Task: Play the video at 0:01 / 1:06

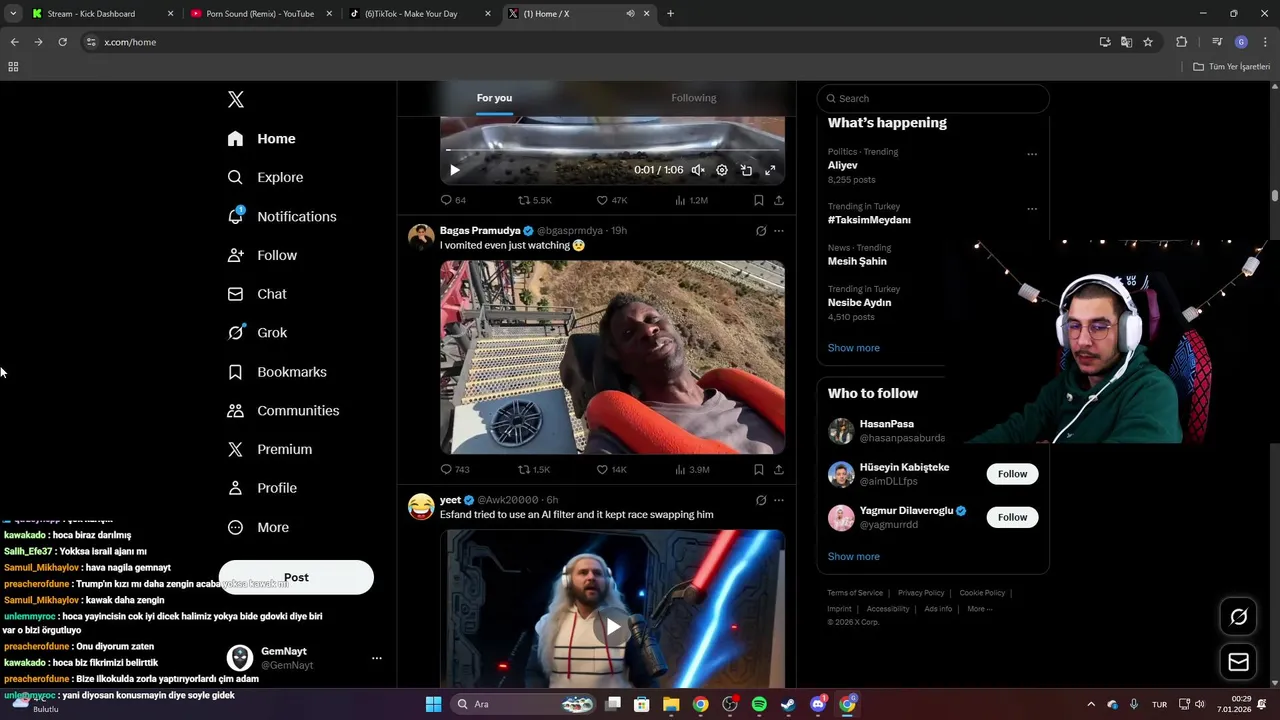Action: [454, 170]
